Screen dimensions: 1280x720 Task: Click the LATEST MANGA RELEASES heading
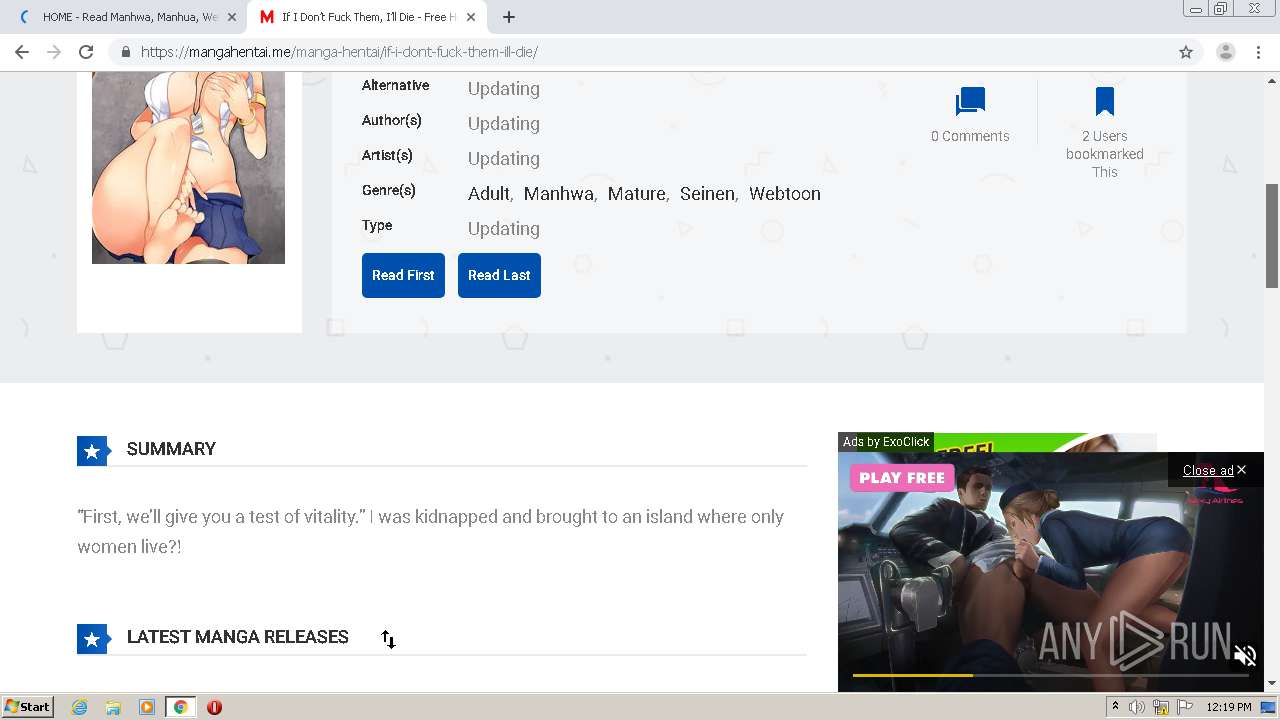coord(238,637)
